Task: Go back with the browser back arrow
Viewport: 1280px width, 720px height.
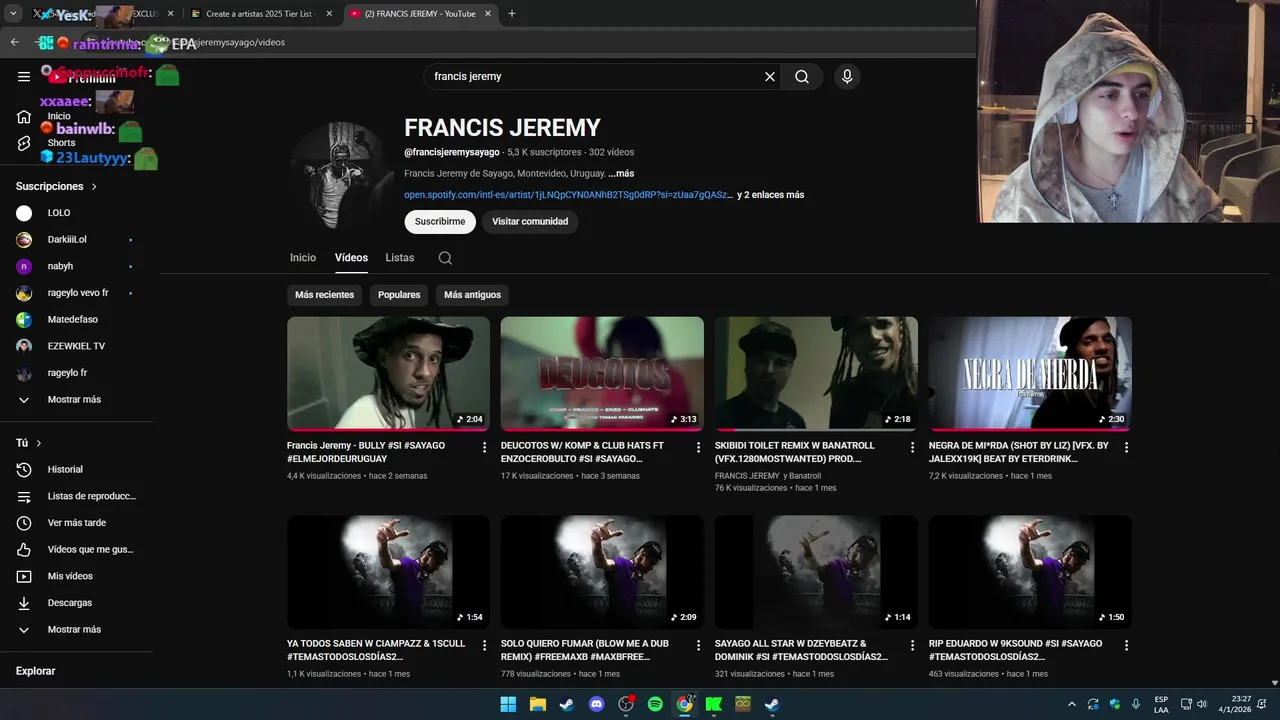Action: point(14,42)
